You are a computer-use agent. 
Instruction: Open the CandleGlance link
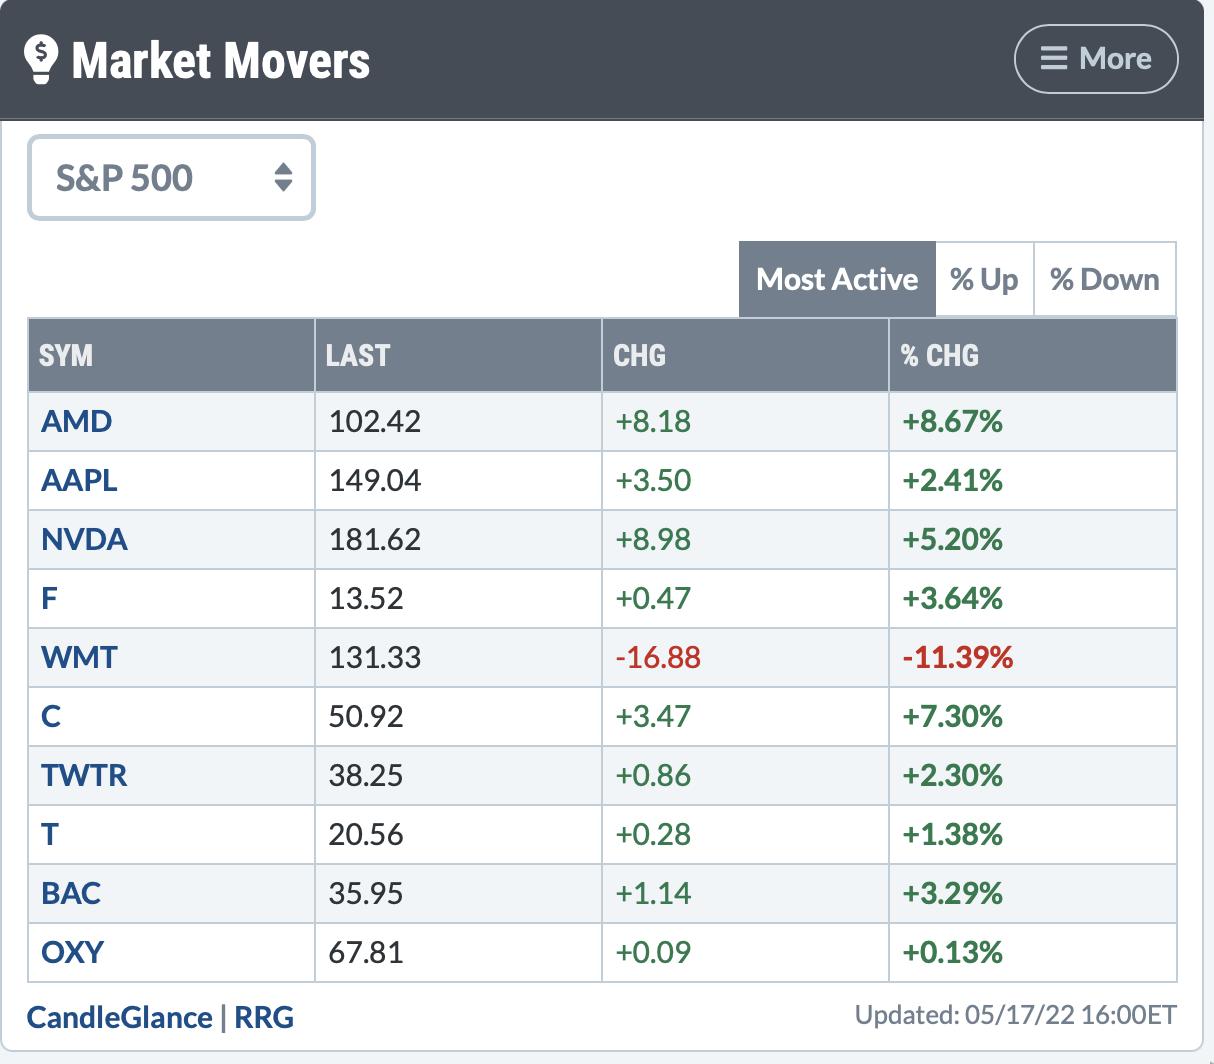[x=119, y=1017]
